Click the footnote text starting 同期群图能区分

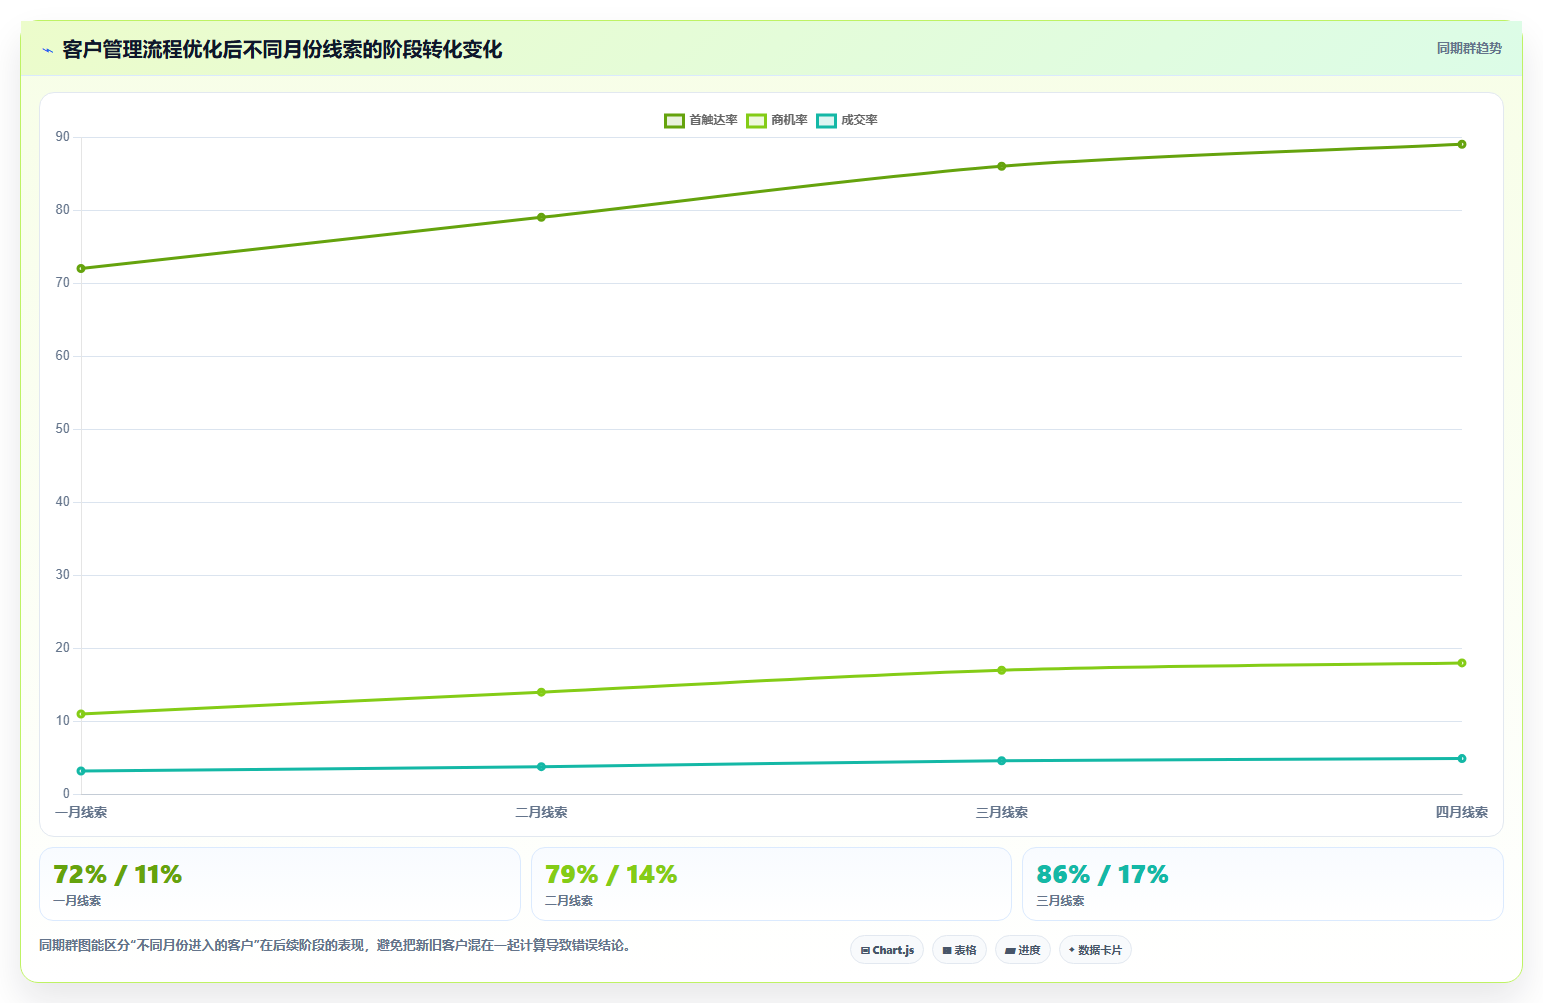(x=335, y=945)
